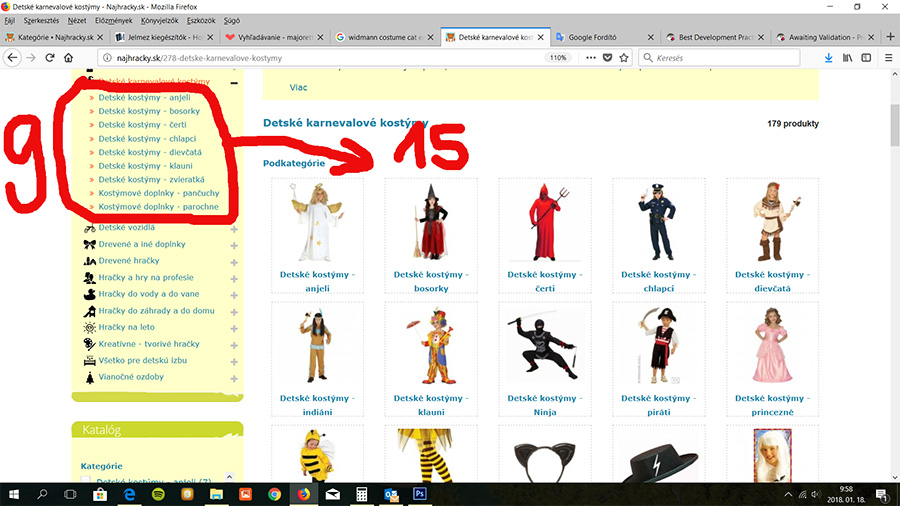Screen dimensions: 900x506
Task: Open the Eszközök menu
Action: 201,21
